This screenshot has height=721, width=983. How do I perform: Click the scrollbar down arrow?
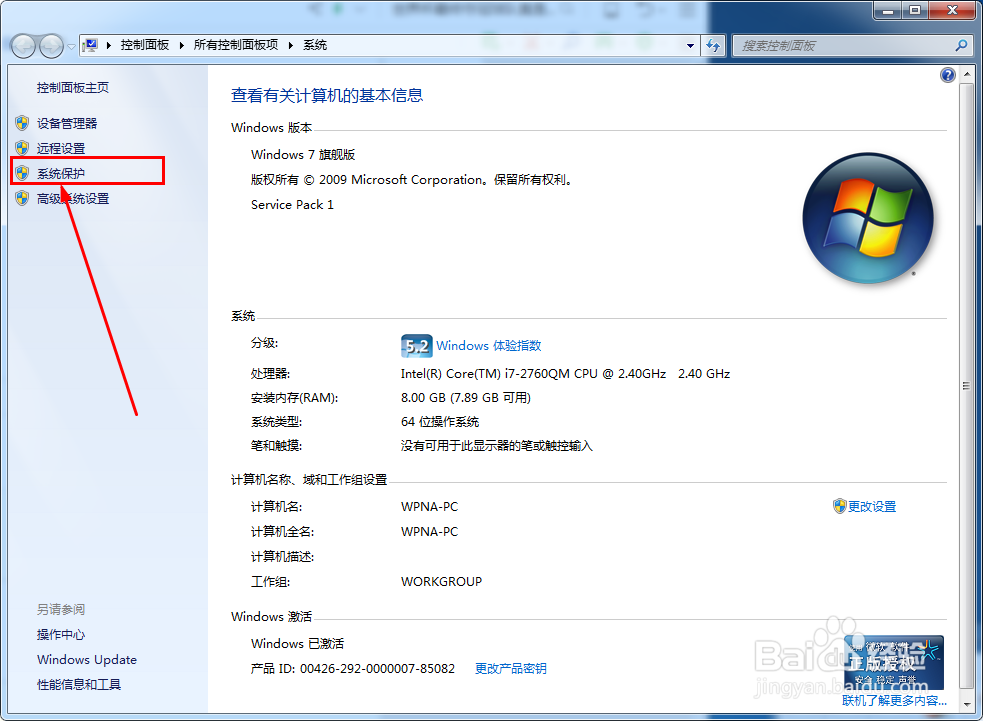tap(966, 703)
